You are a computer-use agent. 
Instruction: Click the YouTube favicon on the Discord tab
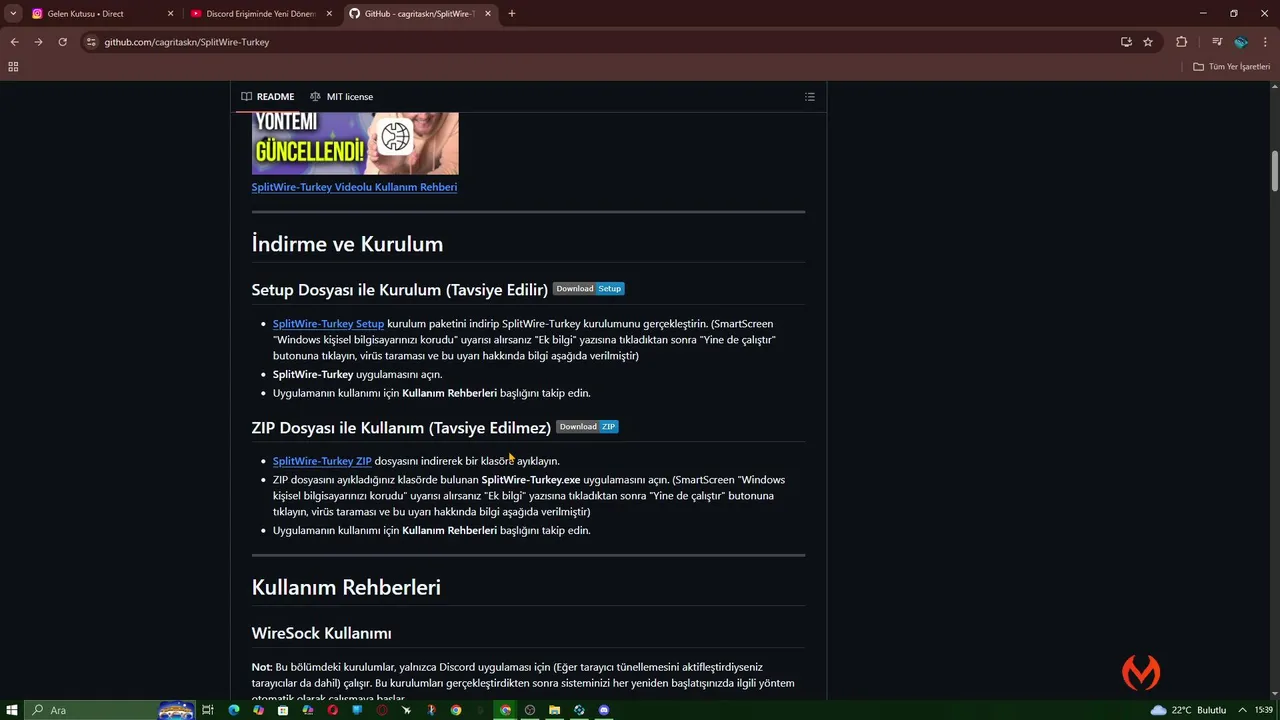196,14
